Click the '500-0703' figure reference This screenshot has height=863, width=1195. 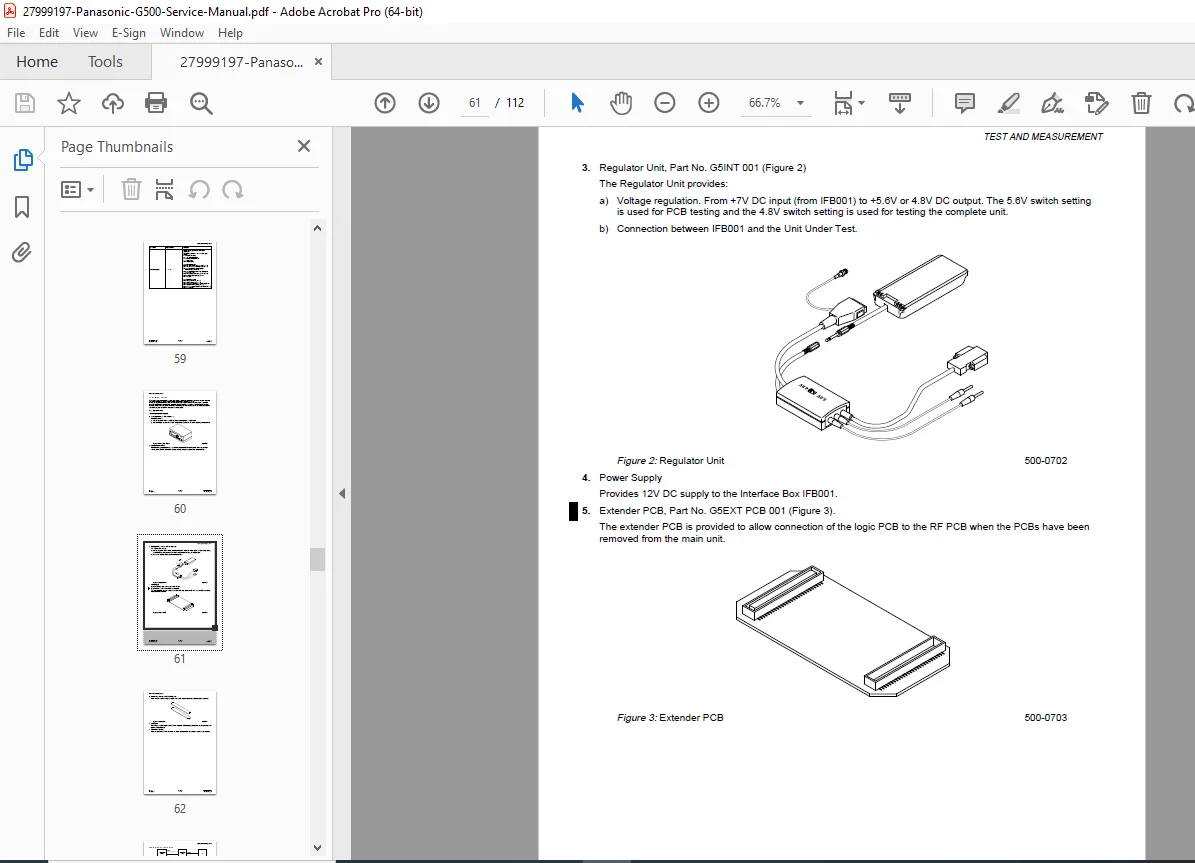point(1046,717)
